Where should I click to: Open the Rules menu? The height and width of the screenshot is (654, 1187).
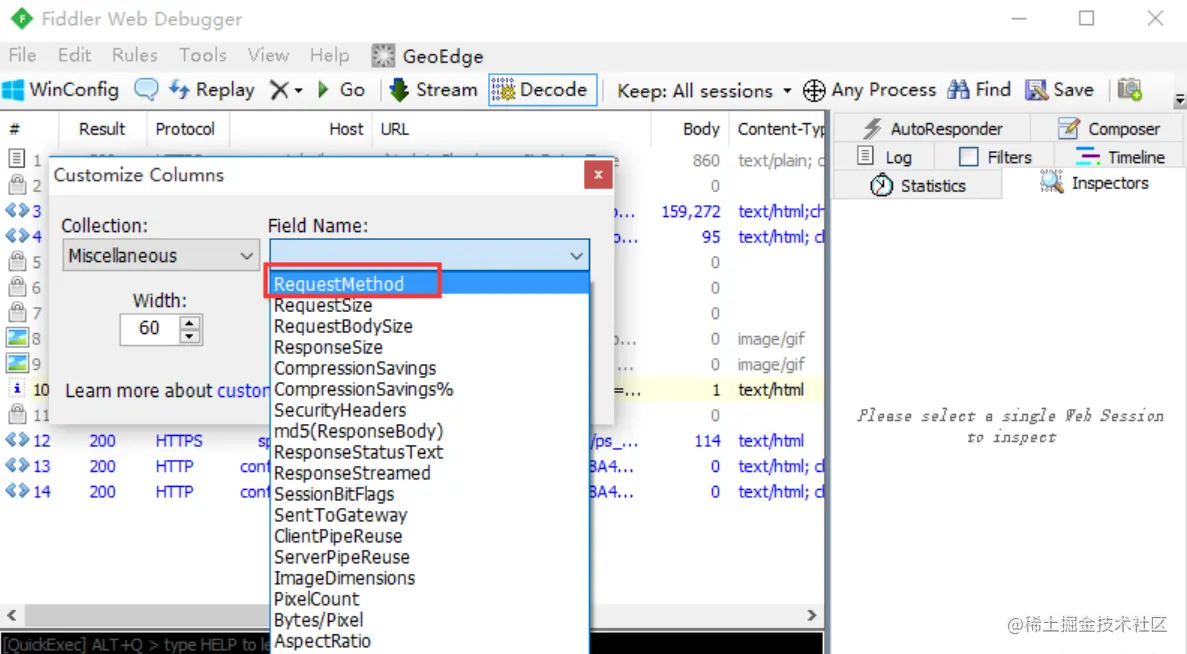(135, 55)
